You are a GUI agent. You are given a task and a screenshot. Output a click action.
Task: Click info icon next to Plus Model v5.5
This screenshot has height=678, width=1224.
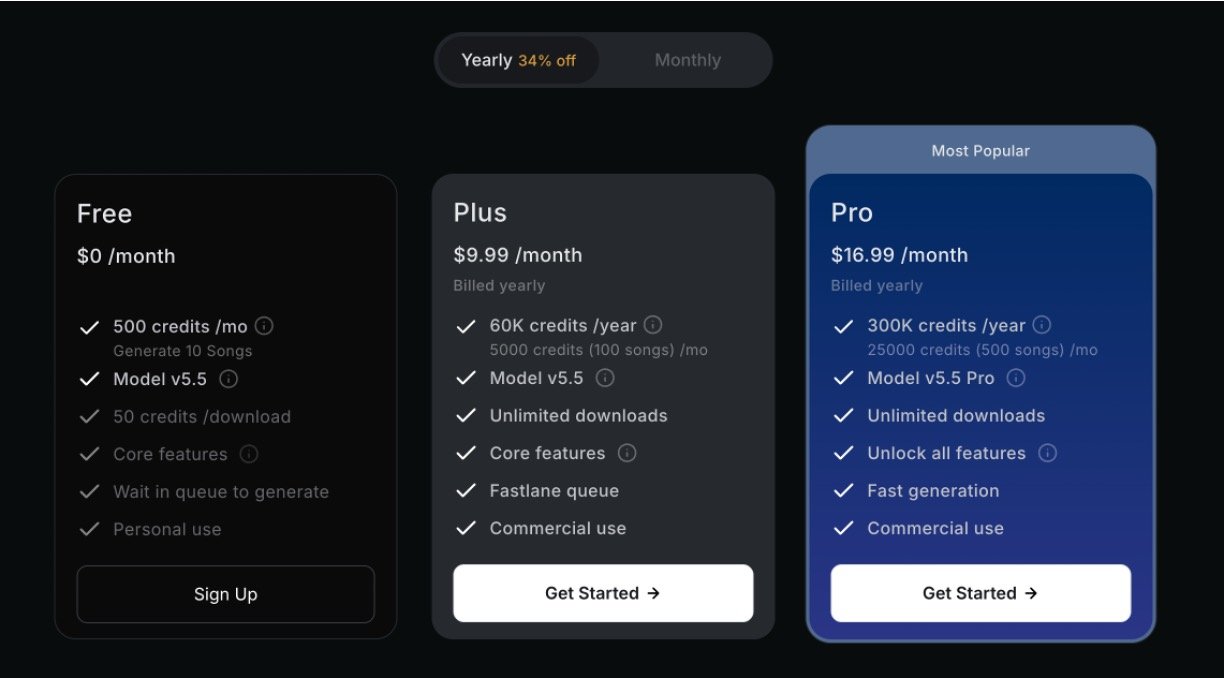coord(605,378)
